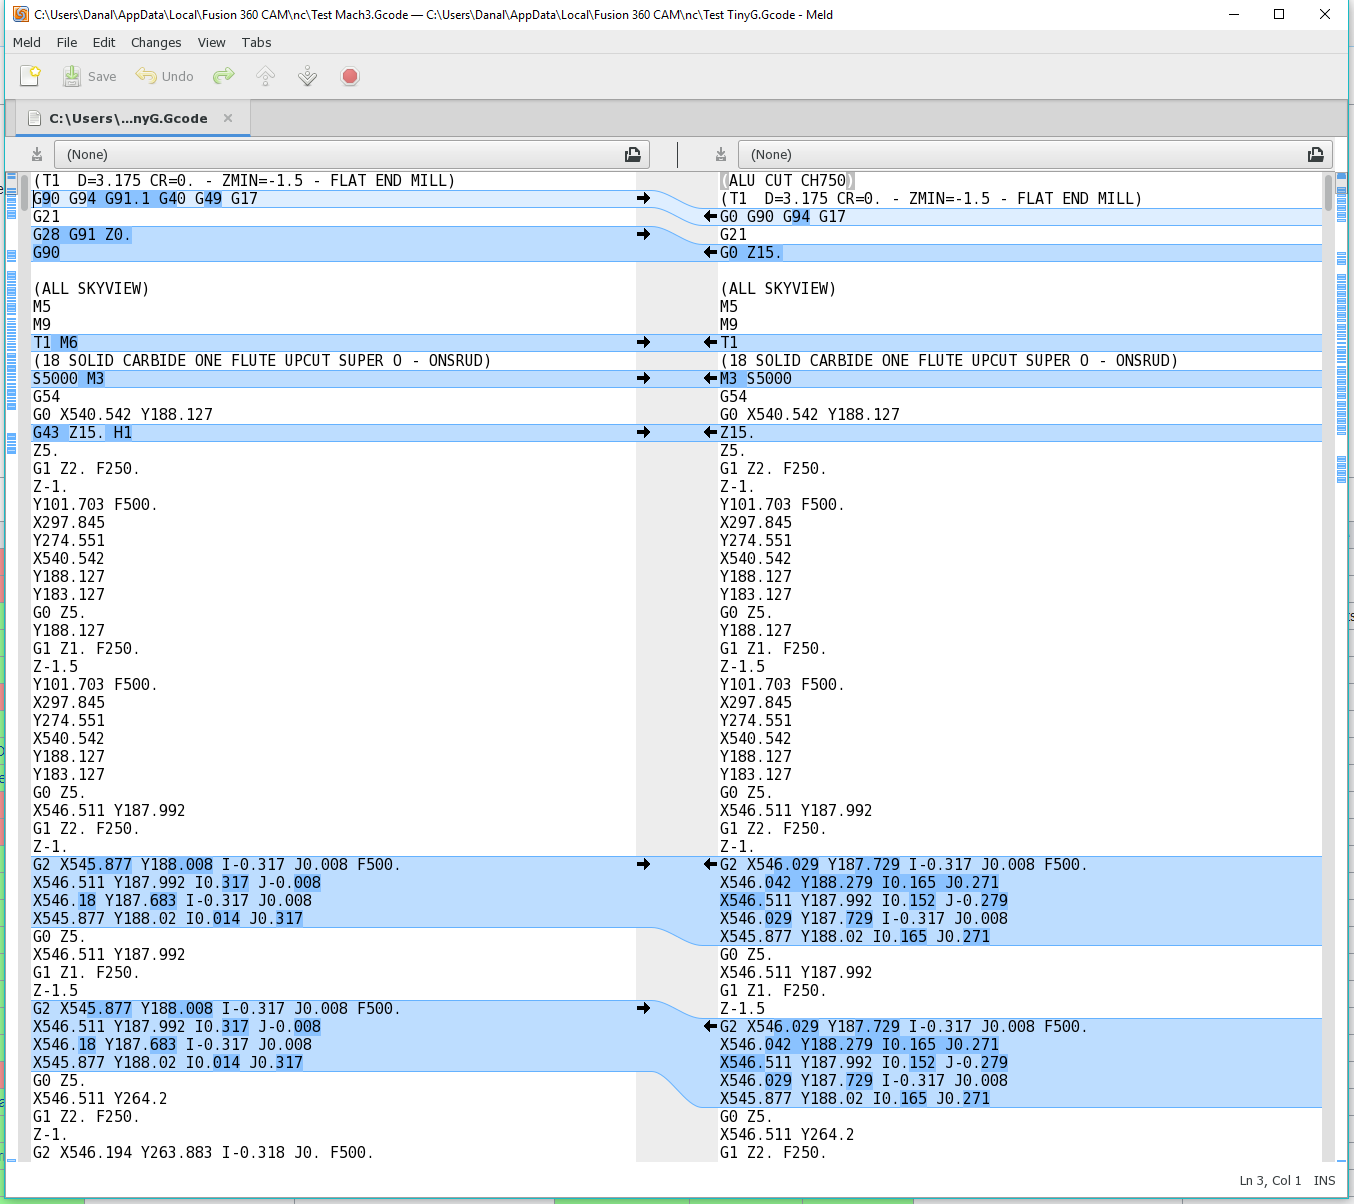This screenshot has height=1204, width=1354.
Task: Click the right pane vertical scrollbar
Action: tap(1328, 666)
